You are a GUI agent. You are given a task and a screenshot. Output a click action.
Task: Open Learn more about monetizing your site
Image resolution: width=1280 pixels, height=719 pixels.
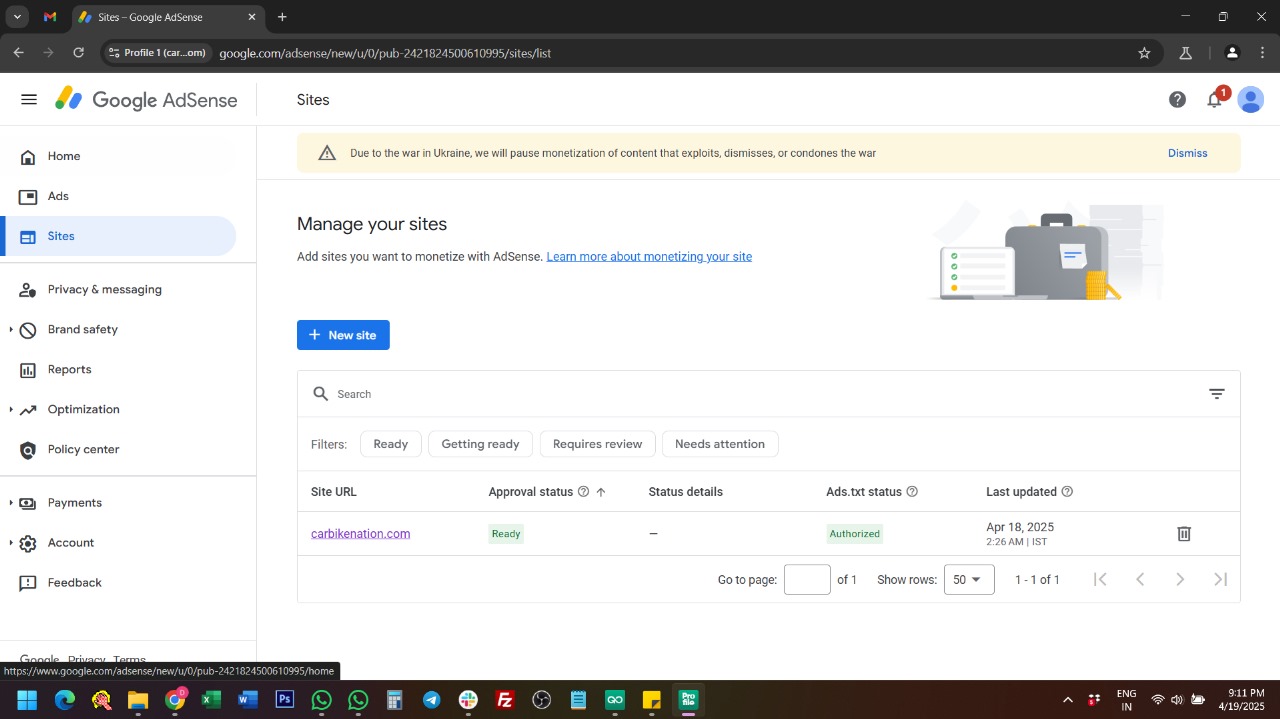[649, 257]
